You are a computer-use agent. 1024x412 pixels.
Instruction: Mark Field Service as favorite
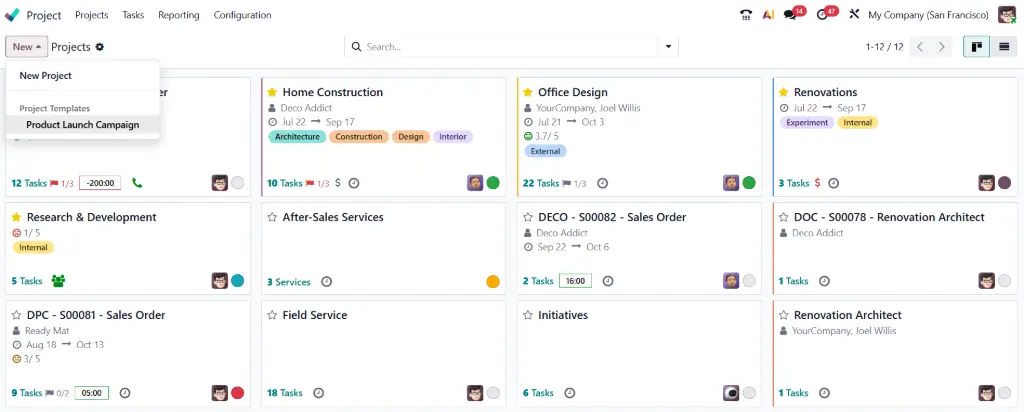(x=272, y=315)
